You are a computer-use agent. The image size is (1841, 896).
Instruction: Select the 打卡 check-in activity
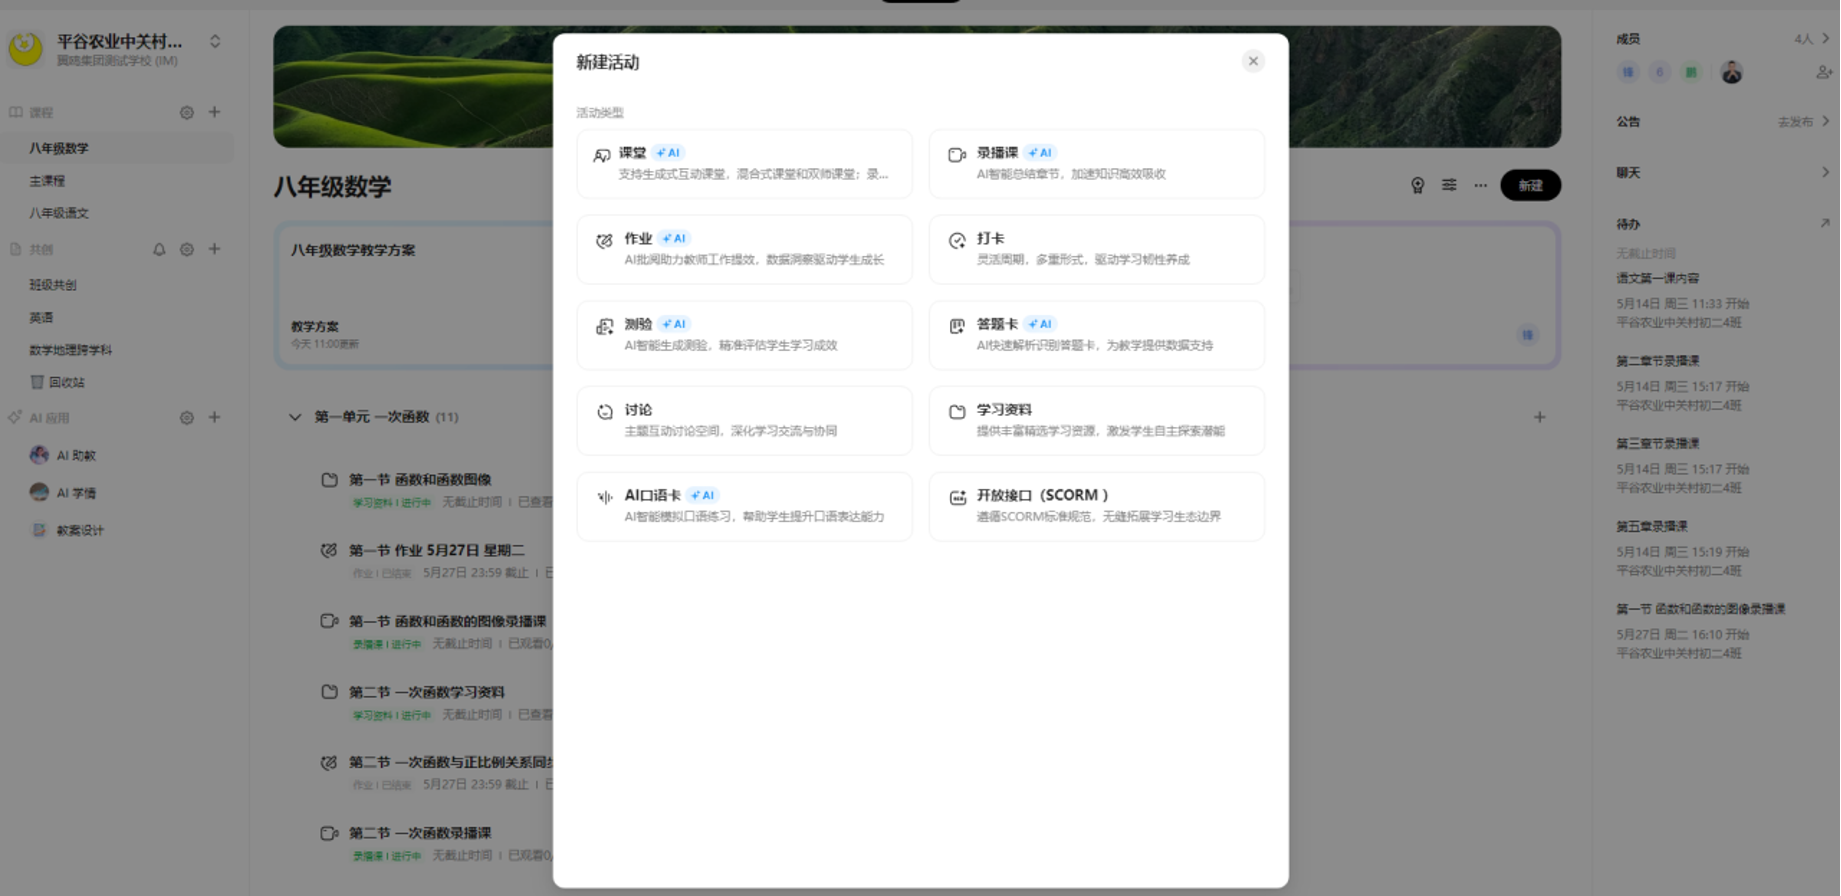point(1096,249)
